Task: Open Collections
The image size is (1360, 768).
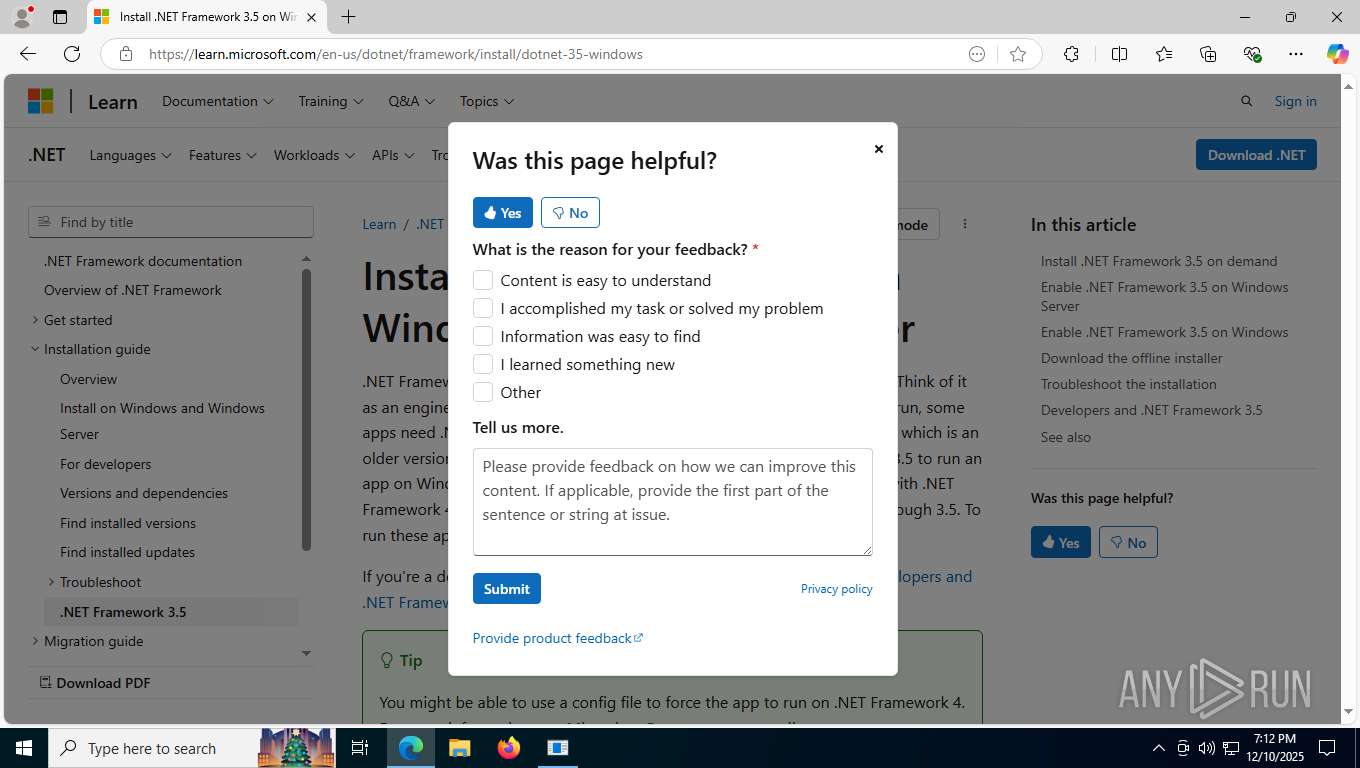Action: coord(1208,54)
